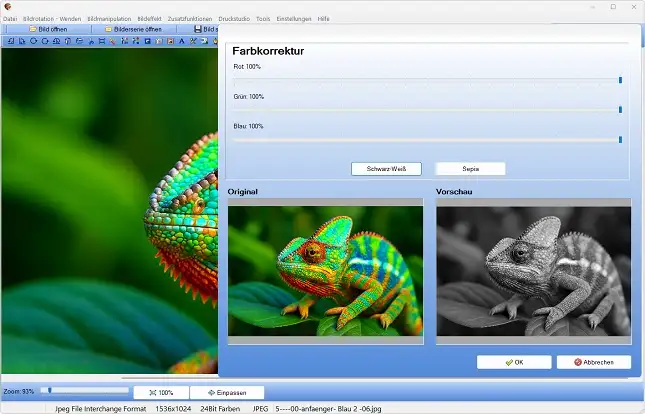
Task: Click the floppy disk save image icon
Action: point(198,29)
